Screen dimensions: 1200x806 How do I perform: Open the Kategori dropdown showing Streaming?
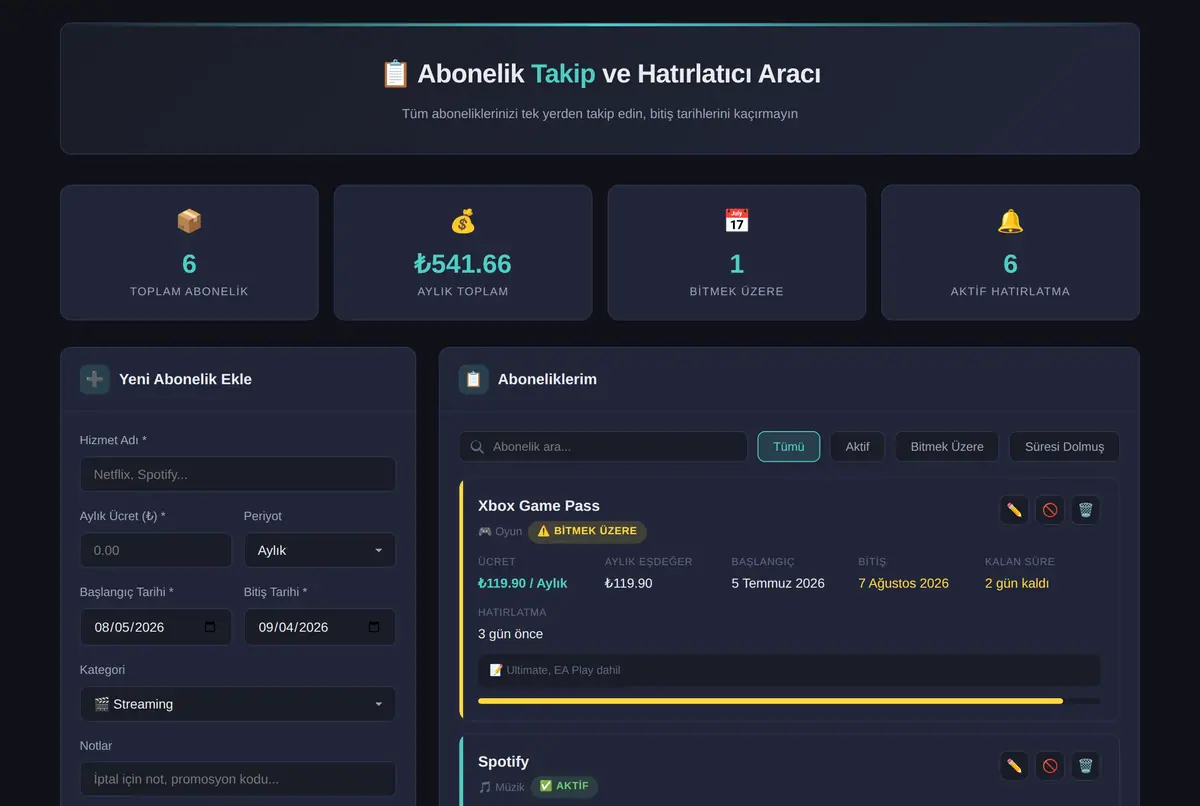tap(238, 704)
